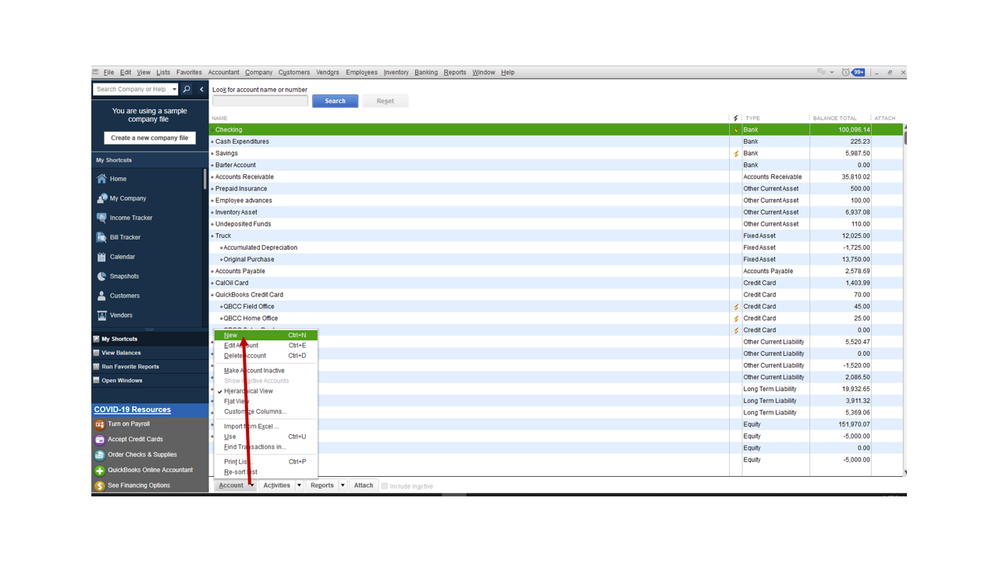This screenshot has height=562, width=999.
Task: Click the account name or number field
Action: point(260,101)
